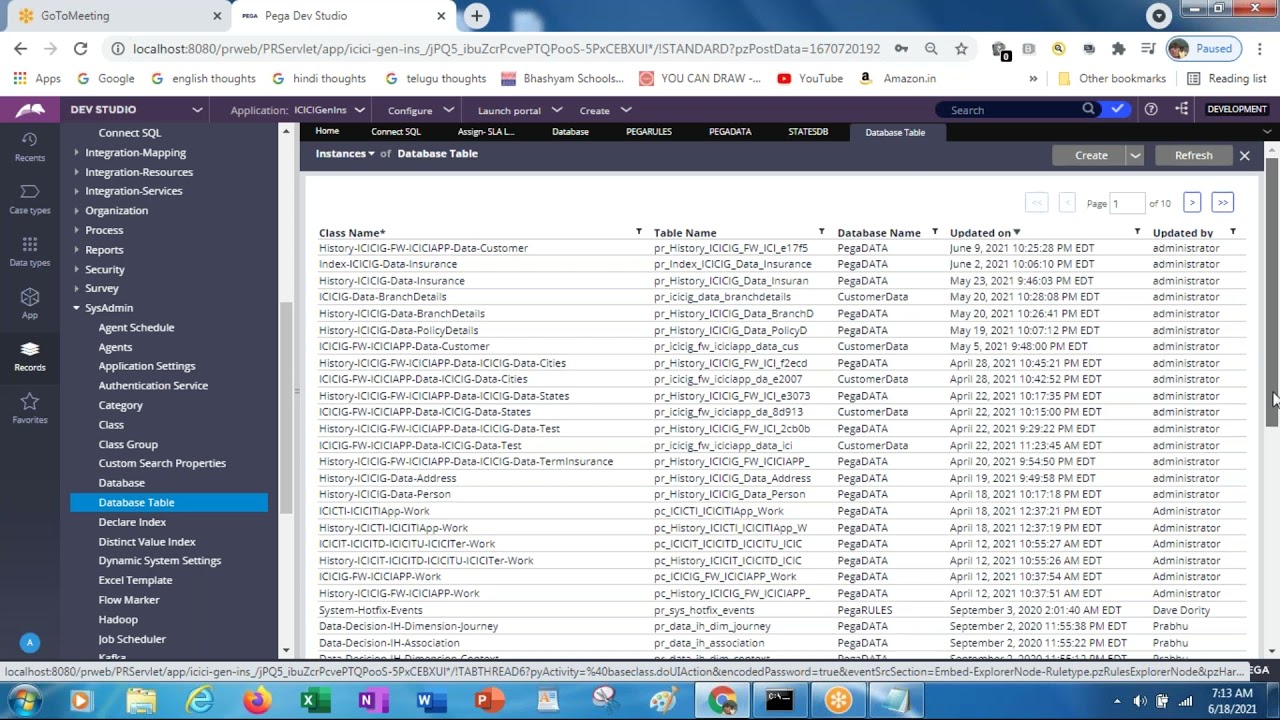Open the Instances dropdown arrow
1280x720 pixels.
point(371,154)
